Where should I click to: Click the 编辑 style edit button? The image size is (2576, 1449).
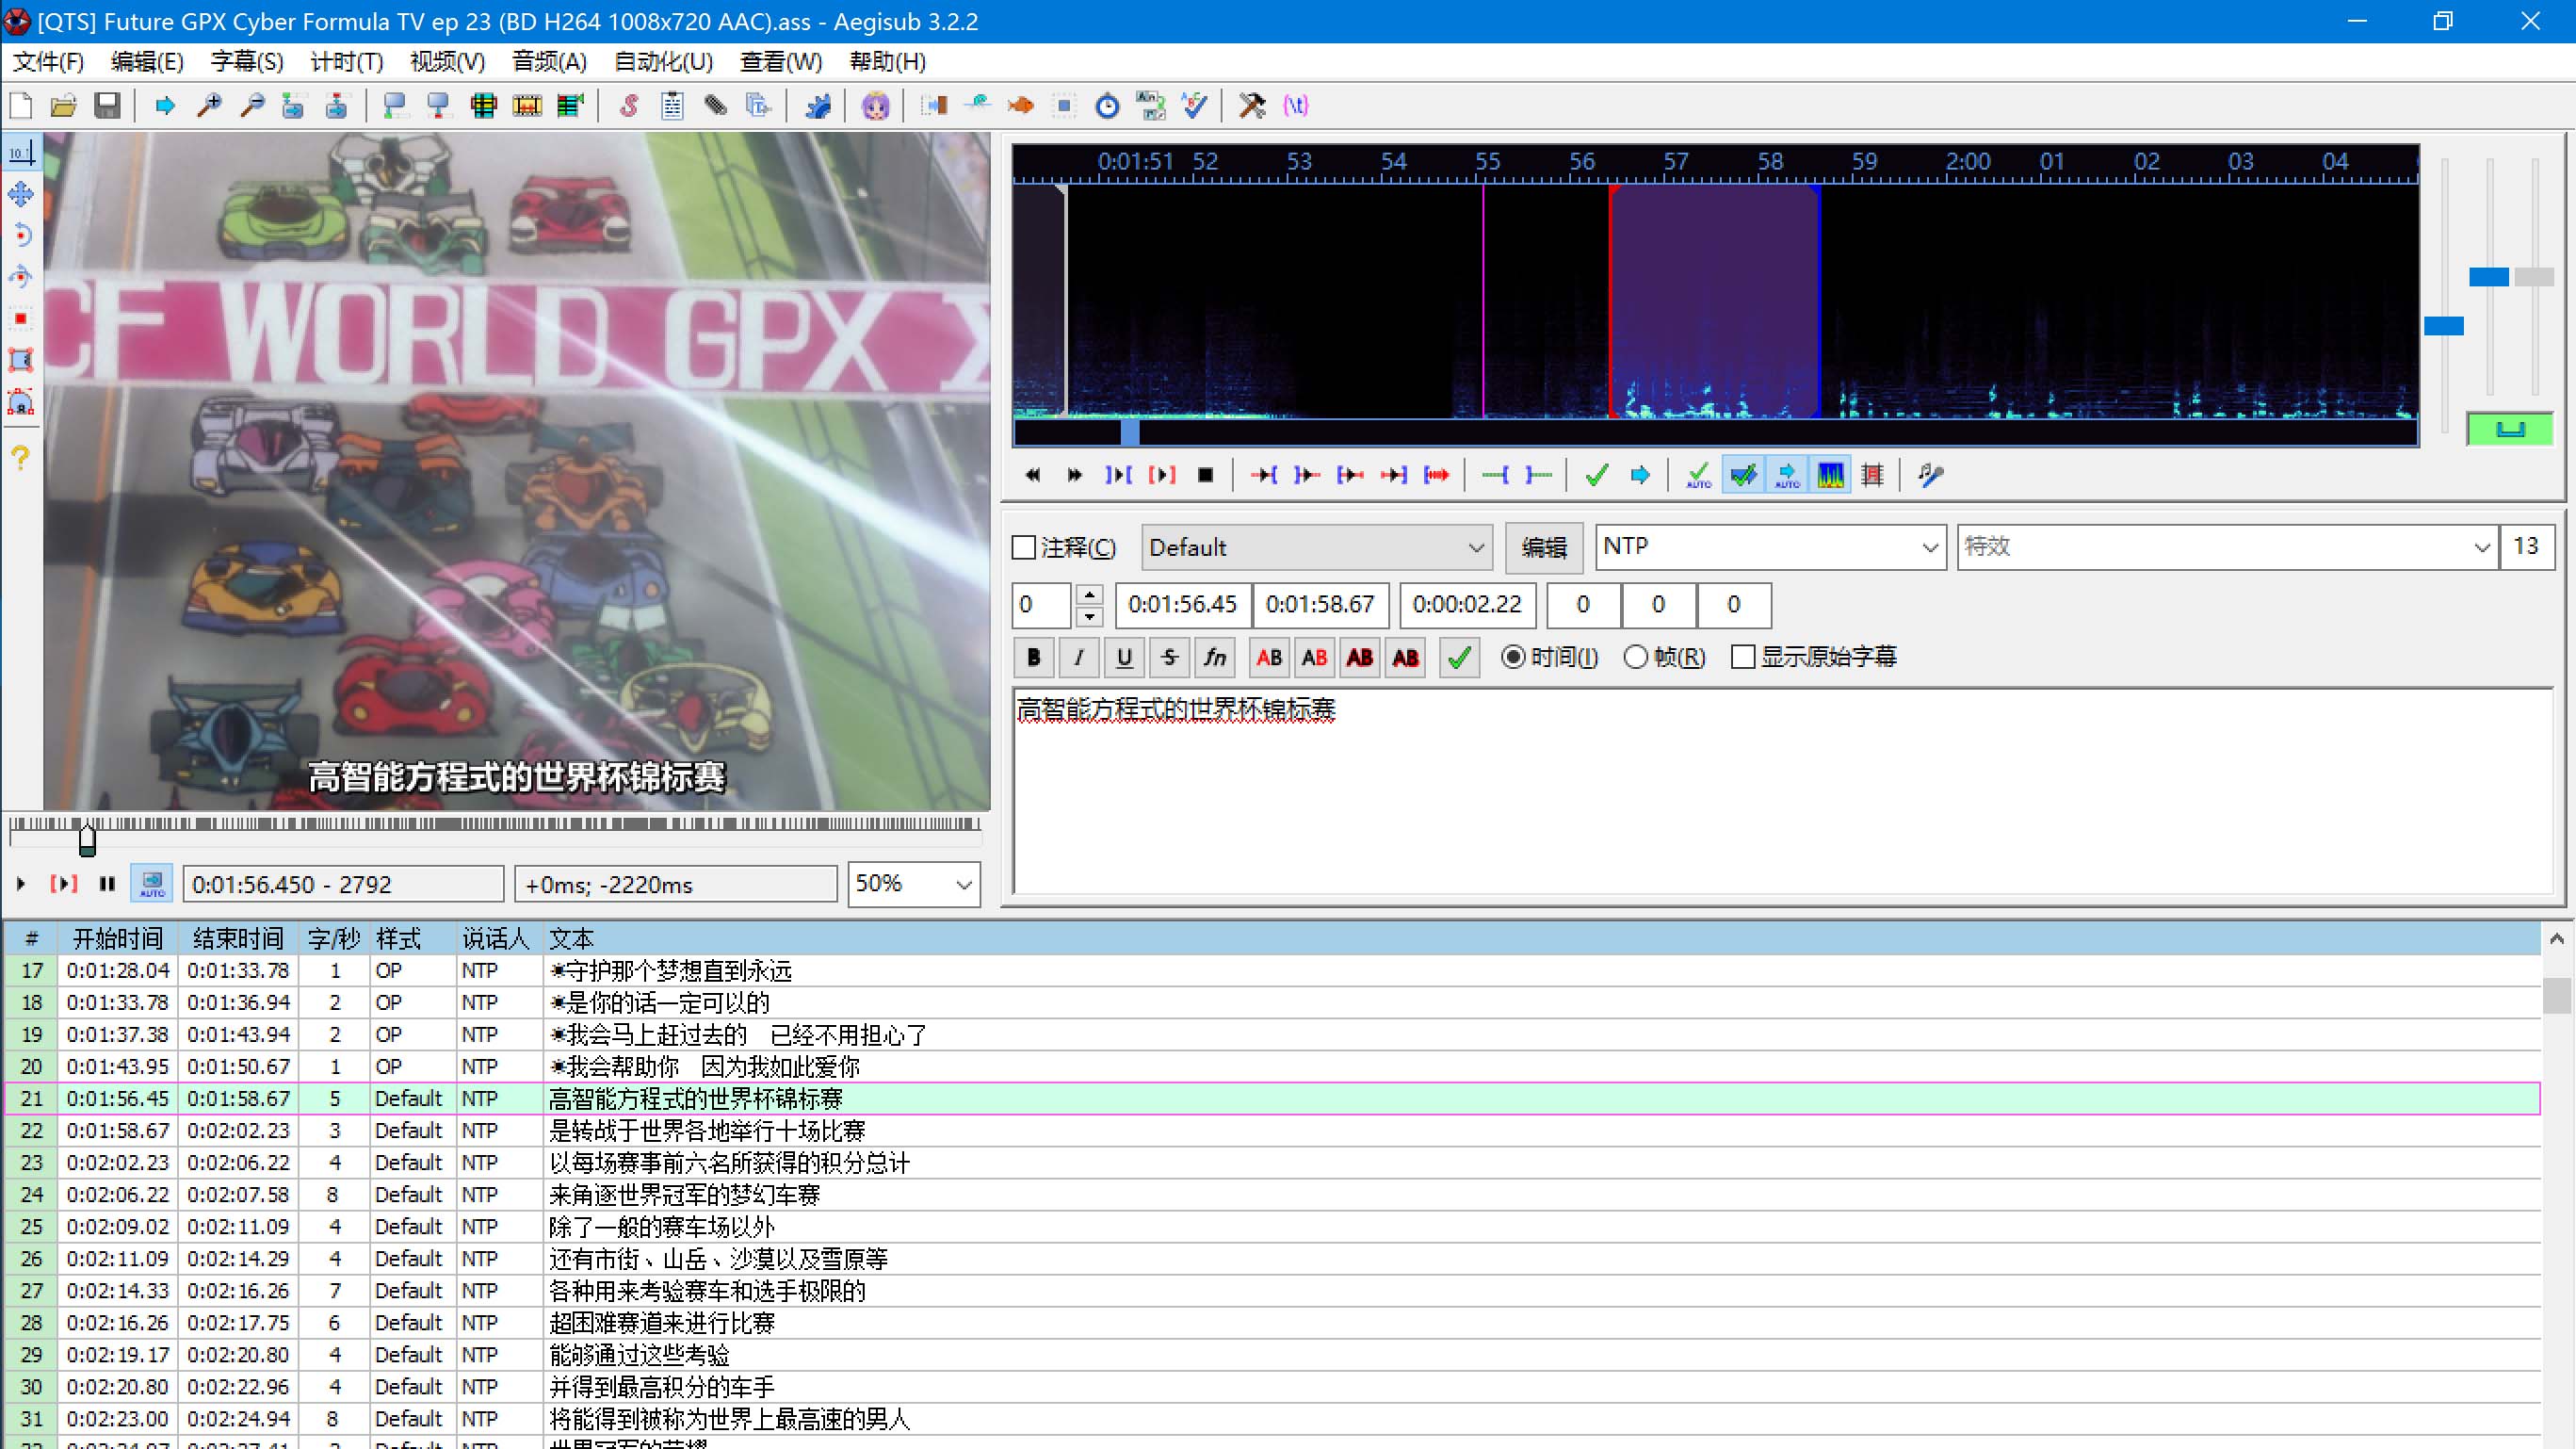1544,548
